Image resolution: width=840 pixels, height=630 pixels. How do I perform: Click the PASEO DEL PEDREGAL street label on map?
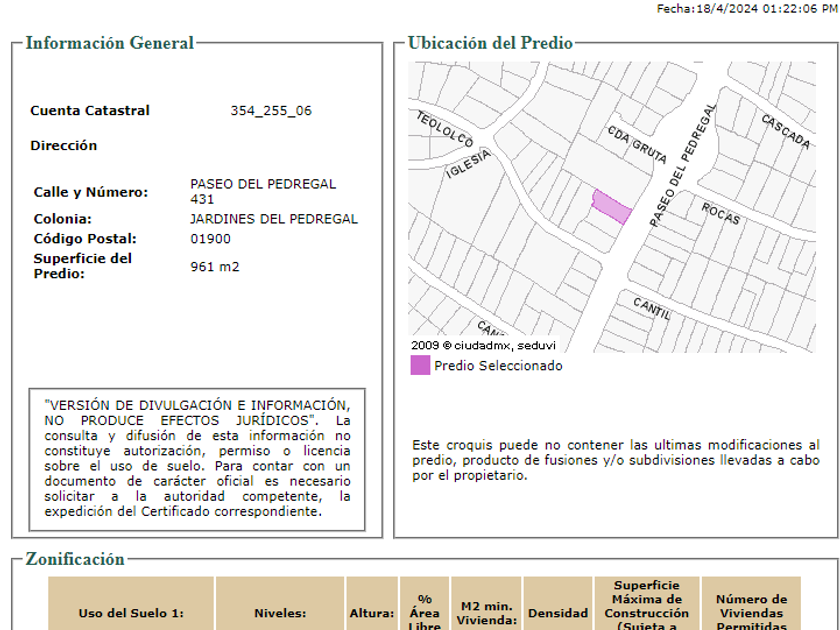[683, 165]
